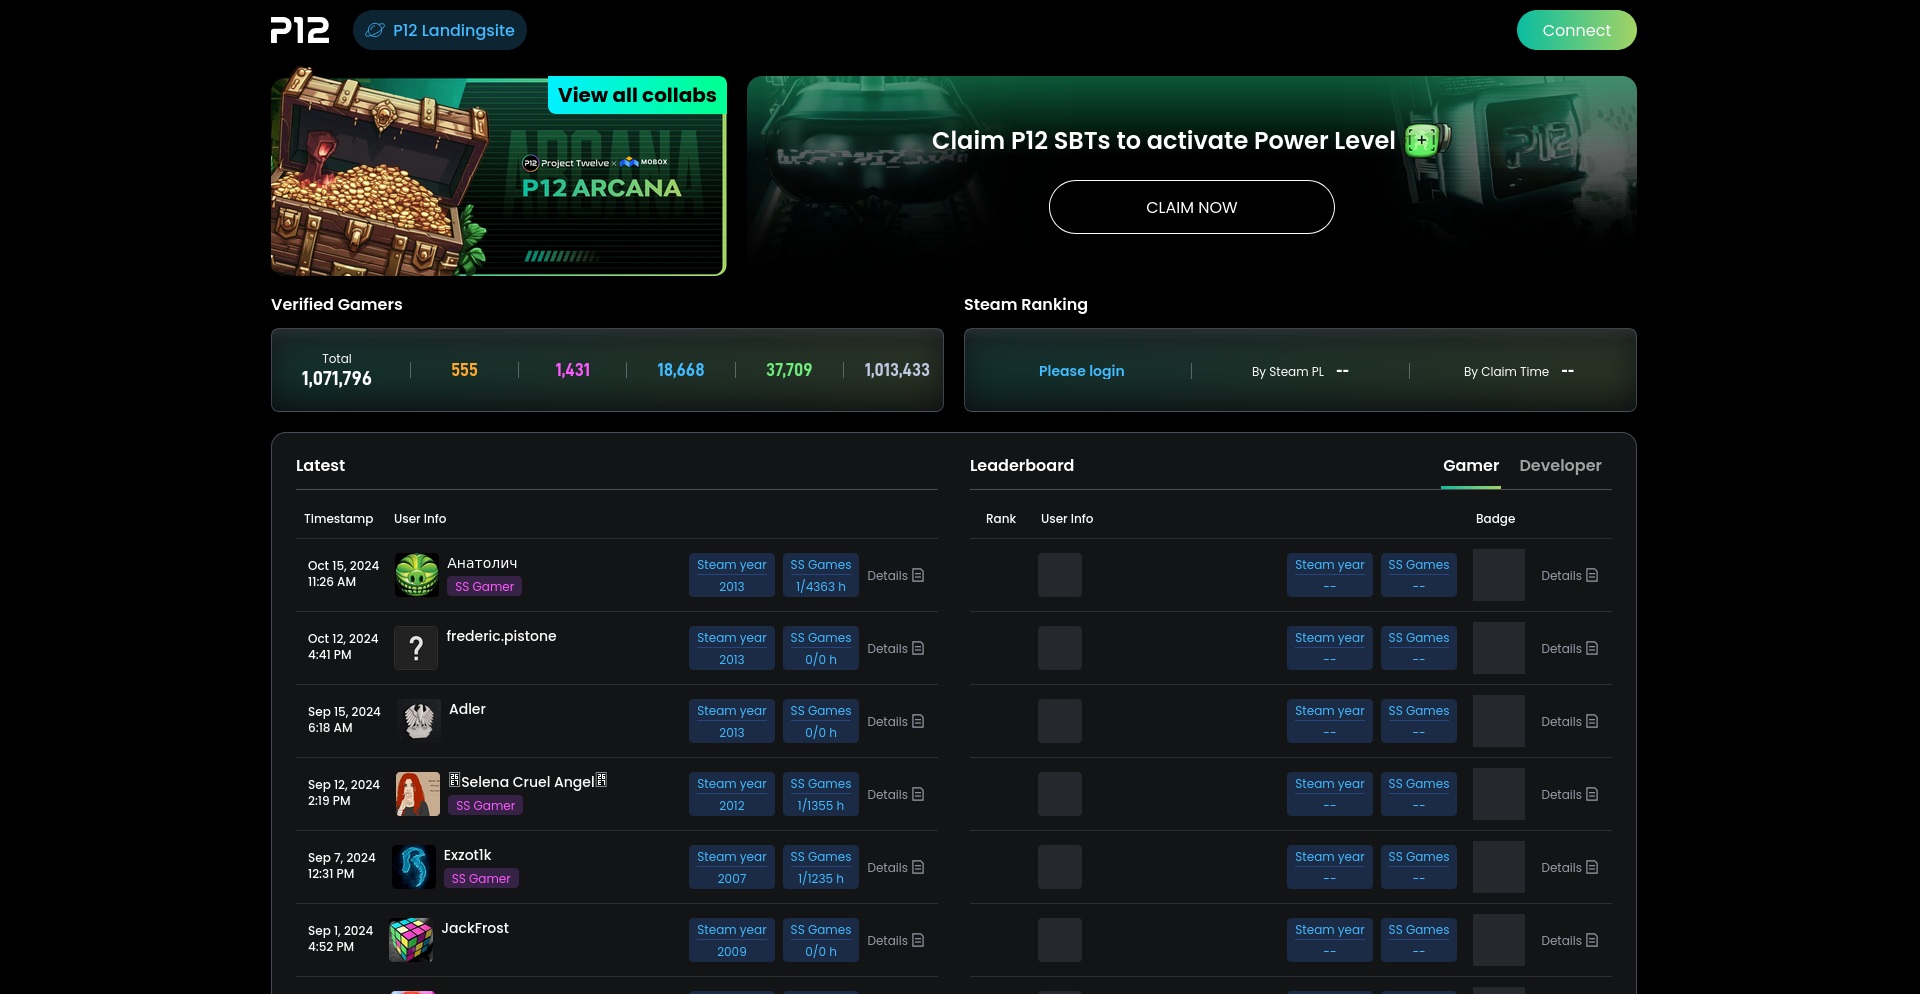Screen dimensions: 1920x994
Task: Click the pink 1,431 gamer count
Action: [573, 370]
